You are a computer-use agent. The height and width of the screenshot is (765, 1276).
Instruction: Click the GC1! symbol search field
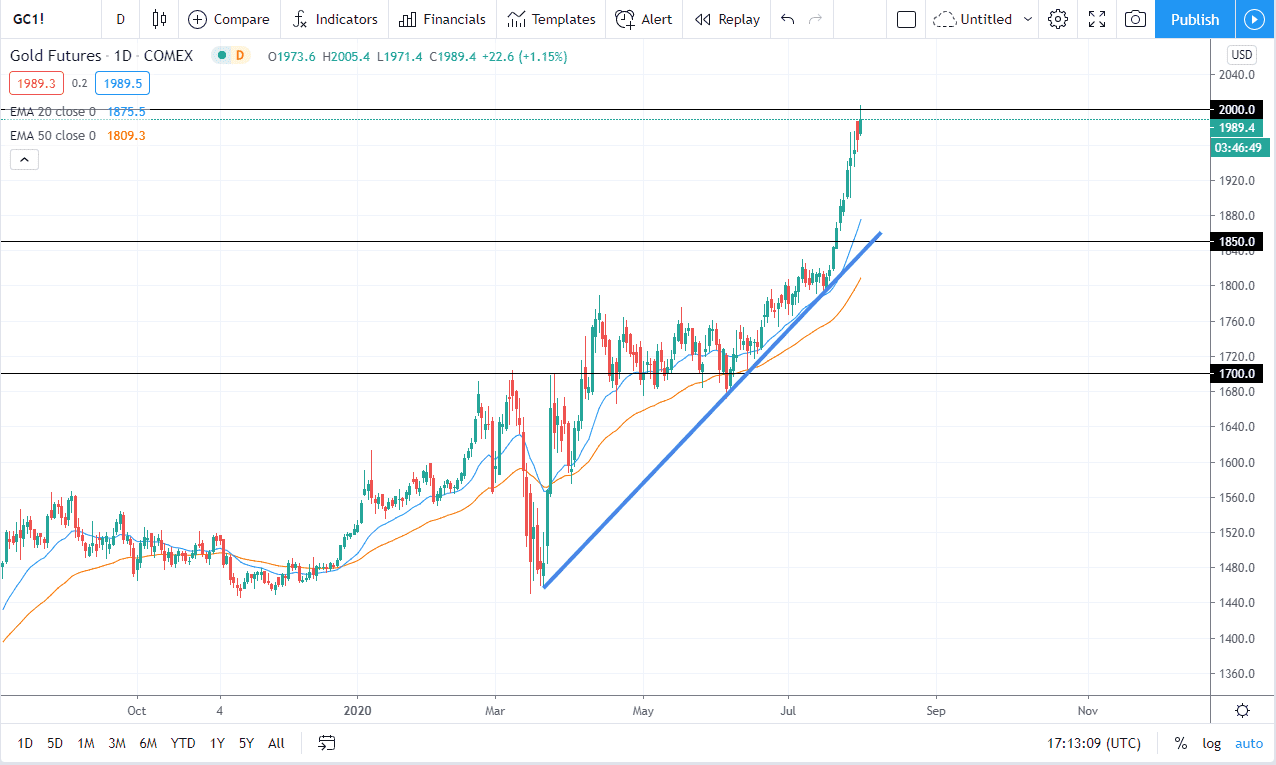coord(35,19)
